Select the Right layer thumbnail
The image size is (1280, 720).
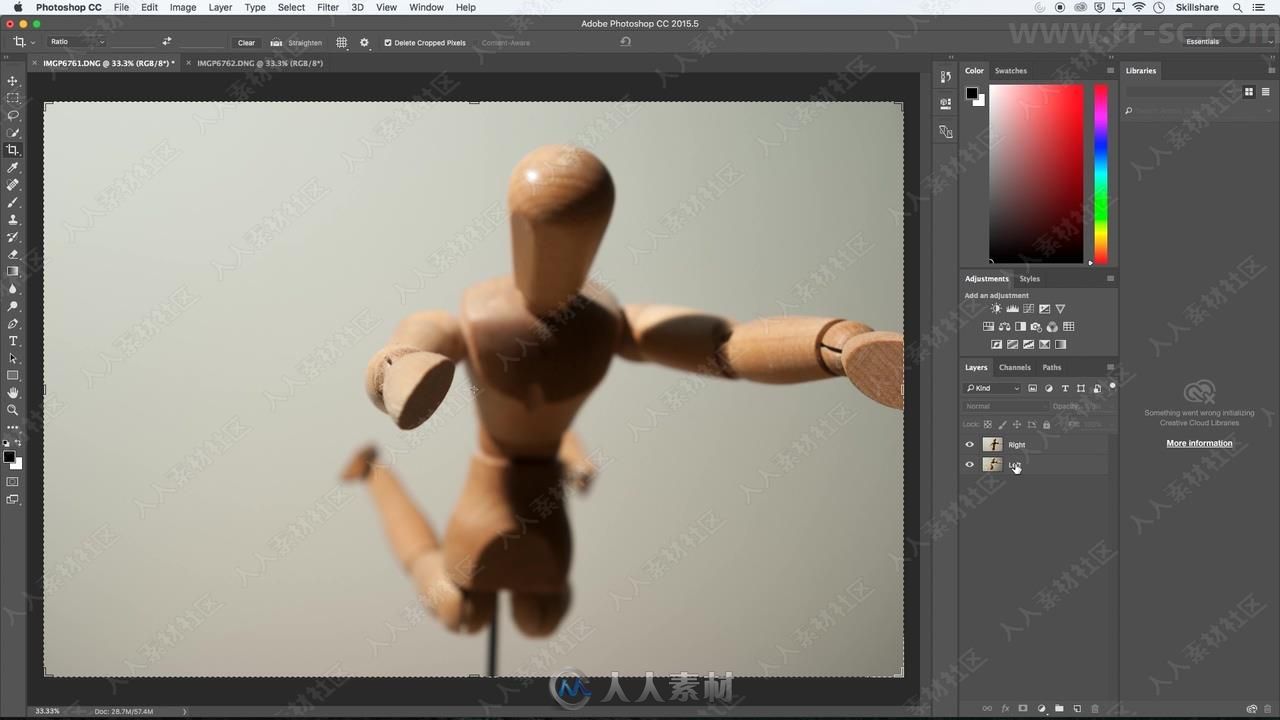click(992, 445)
